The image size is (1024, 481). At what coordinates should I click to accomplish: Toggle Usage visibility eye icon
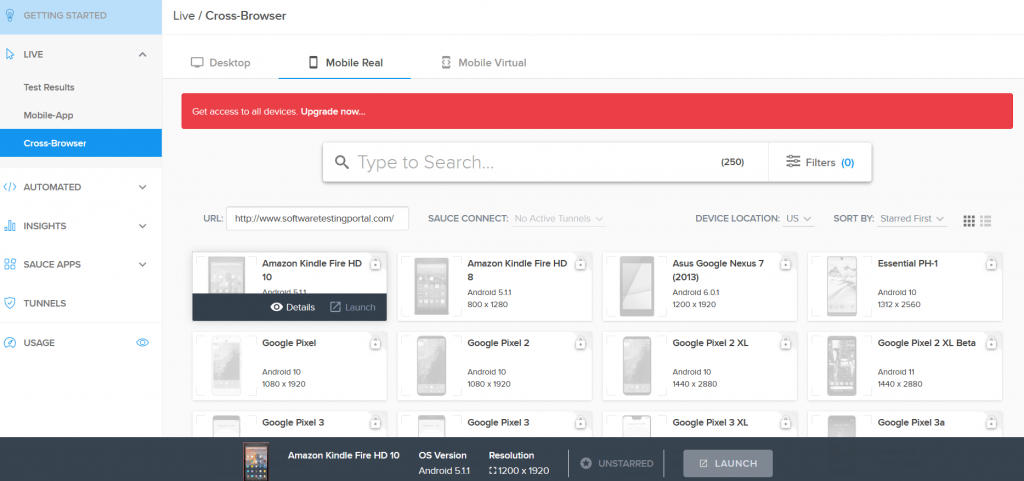tap(142, 343)
